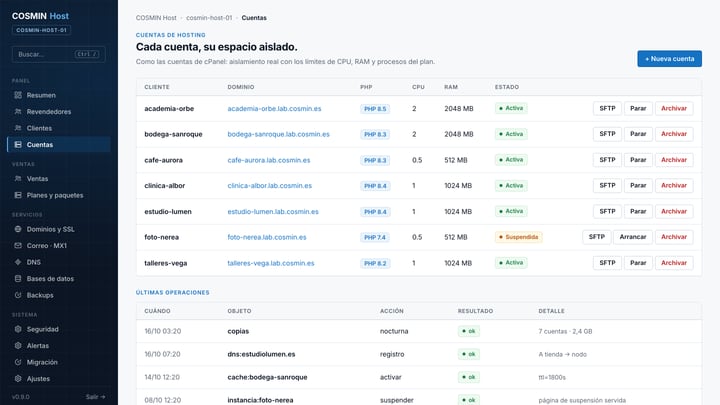The width and height of the screenshot is (720, 405).
Task: Open estudio-lumen.lab.cosmin.es domain link
Action: click(273, 211)
